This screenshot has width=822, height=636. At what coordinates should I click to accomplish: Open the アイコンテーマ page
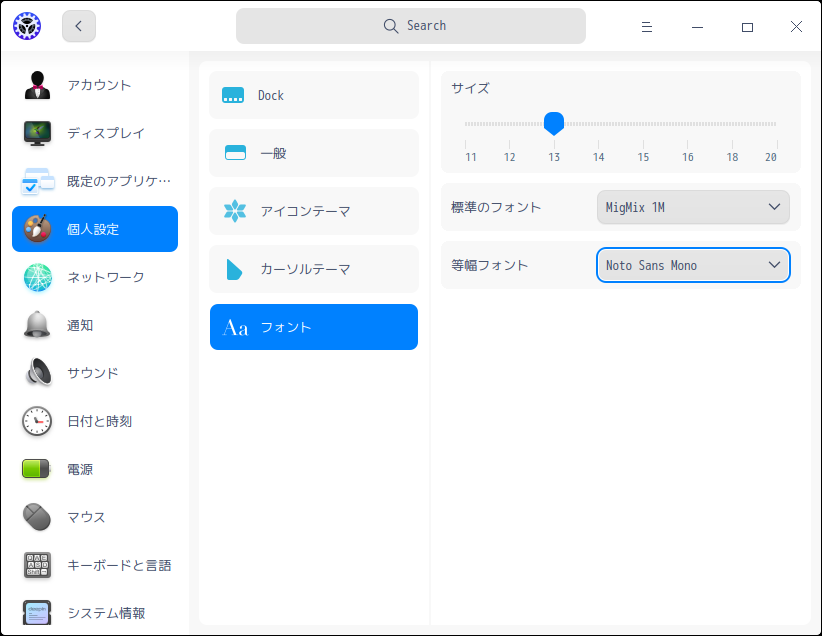pyautogui.click(x=313, y=211)
